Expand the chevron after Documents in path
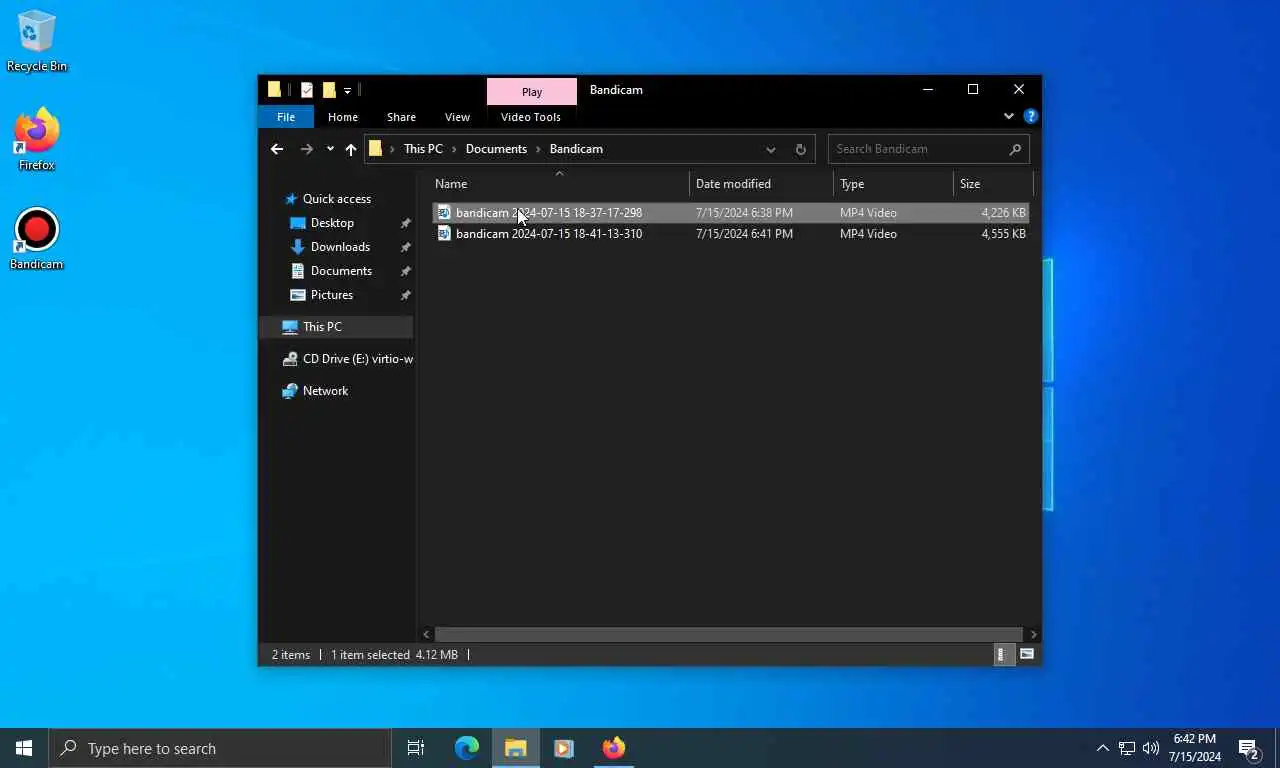The width and height of the screenshot is (1280, 768). [538, 149]
